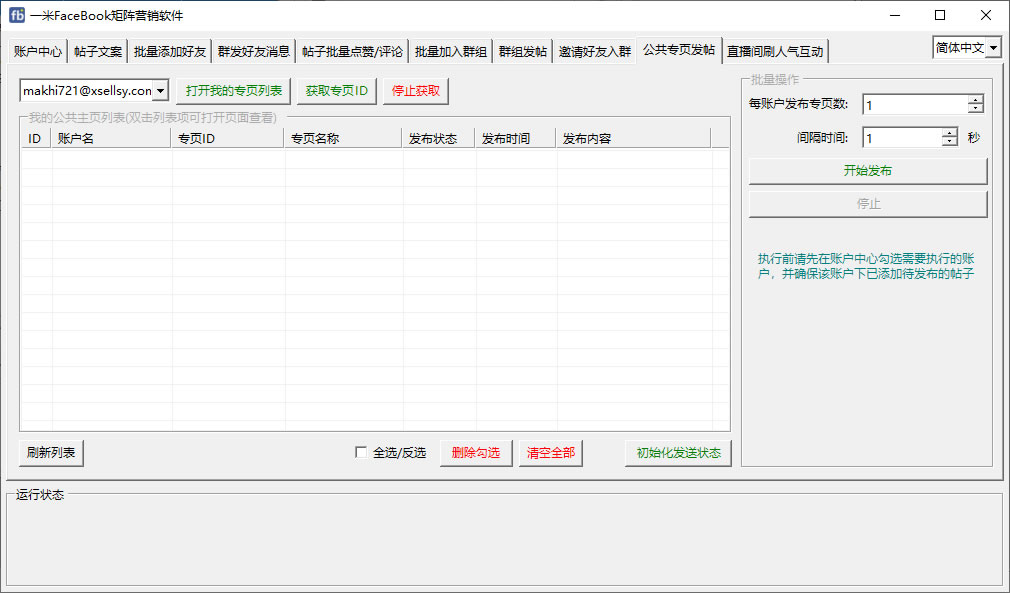This screenshot has width=1010, height=593.
Task: Focus the 每账户发布专页数 input field
Action: (915, 104)
